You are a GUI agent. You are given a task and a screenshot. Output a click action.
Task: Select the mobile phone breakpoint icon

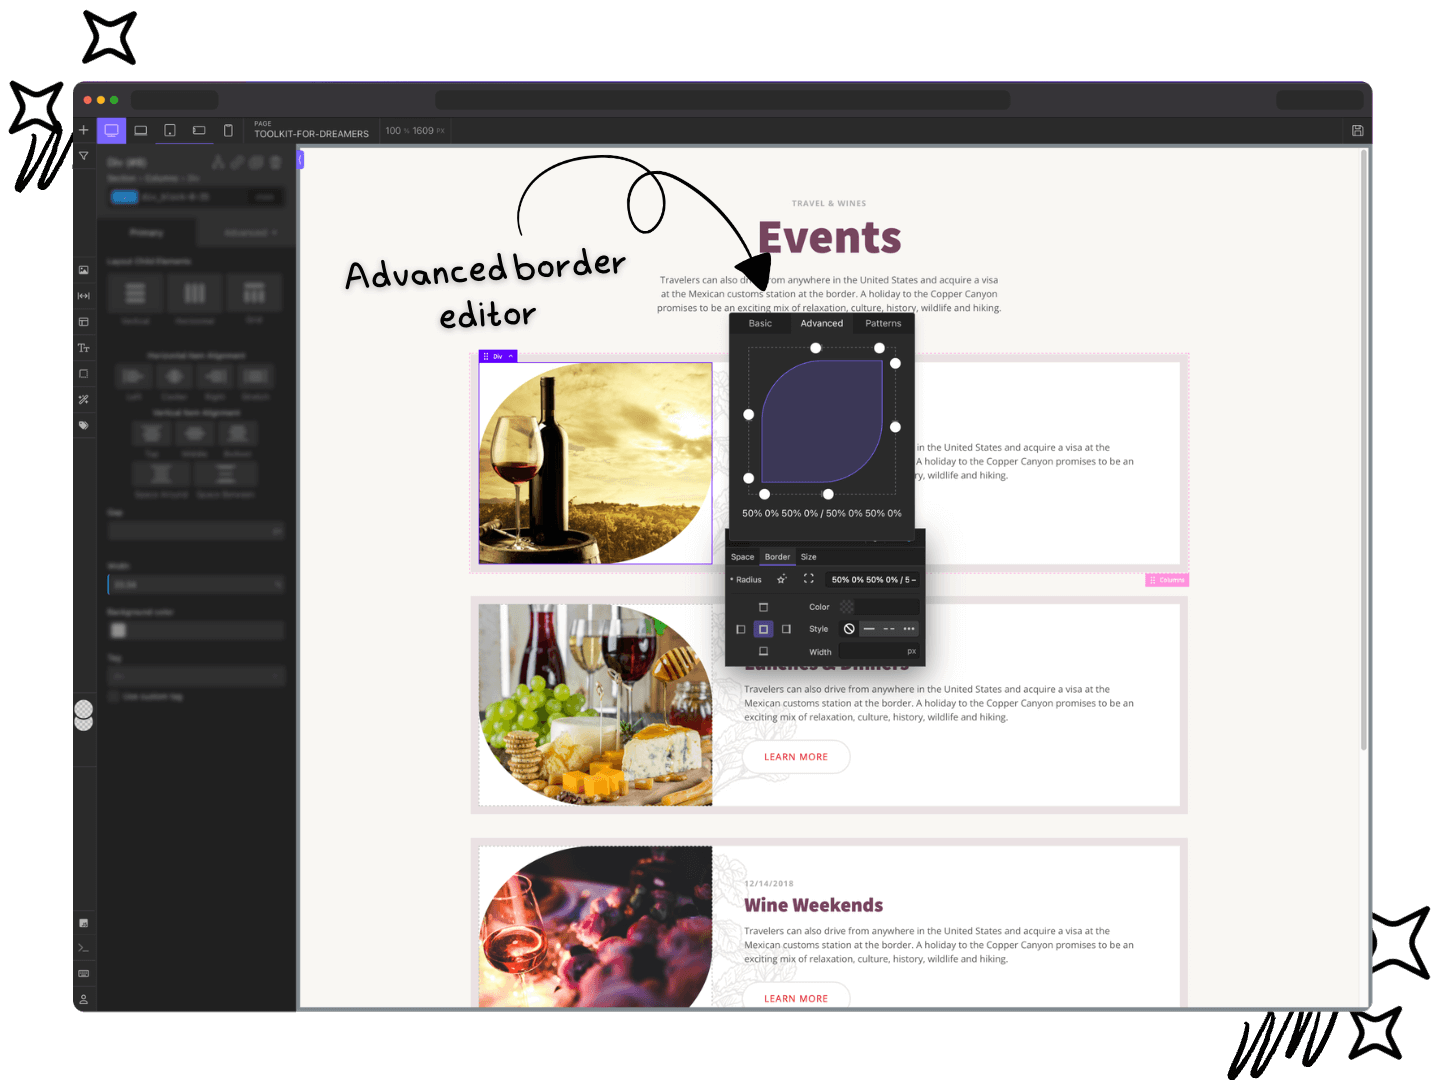pyautogui.click(x=228, y=130)
